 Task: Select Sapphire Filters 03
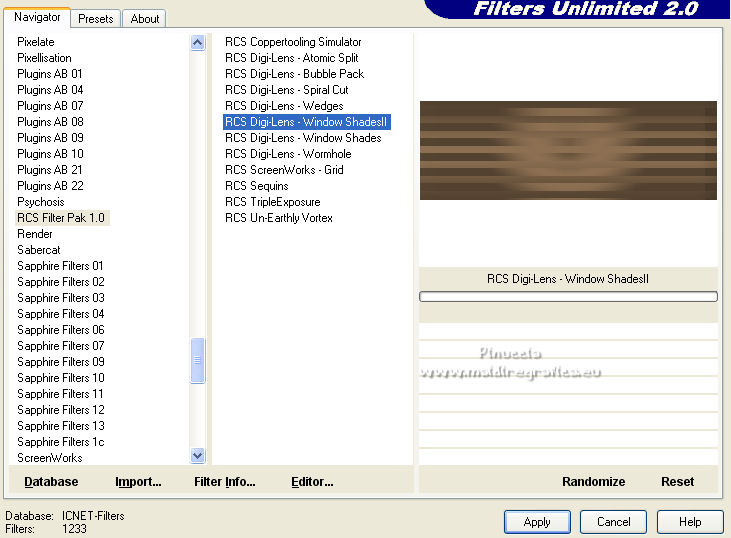click(x=61, y=297)
